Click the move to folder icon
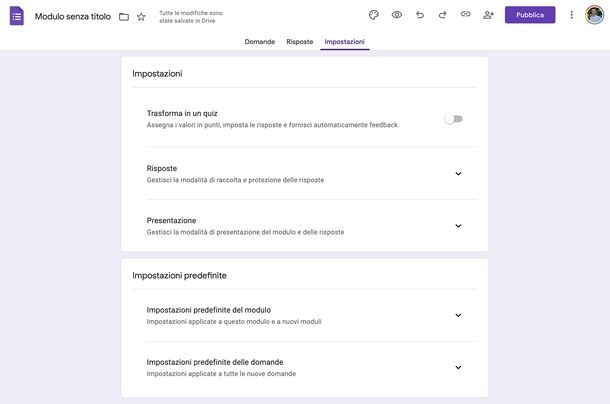This screenshot has width=610, height=404. pos(124,16)
